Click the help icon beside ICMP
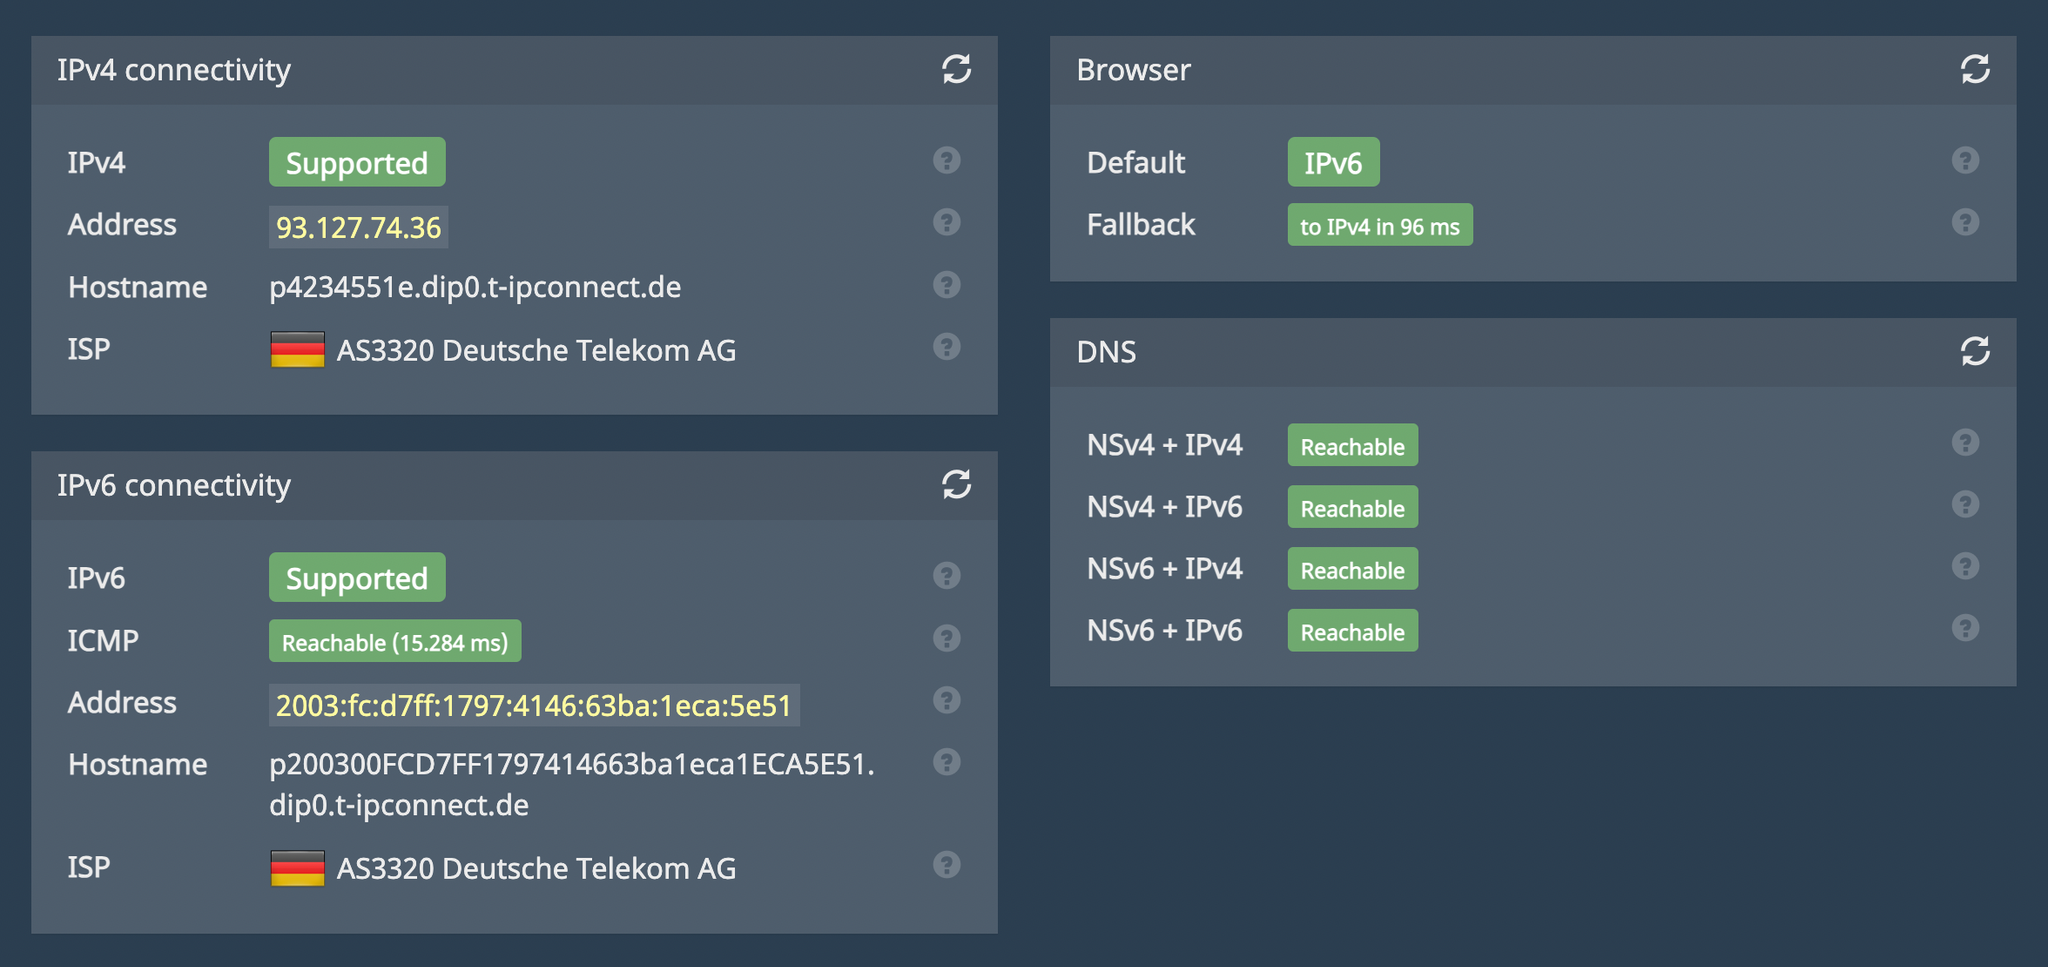 coord(946,638)
